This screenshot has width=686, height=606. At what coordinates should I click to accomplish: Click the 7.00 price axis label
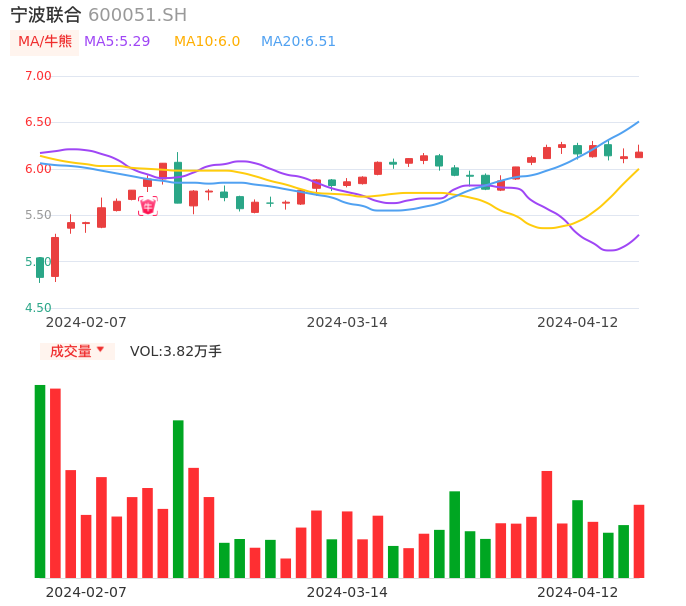pyautogui.click(x=38, y=76)
